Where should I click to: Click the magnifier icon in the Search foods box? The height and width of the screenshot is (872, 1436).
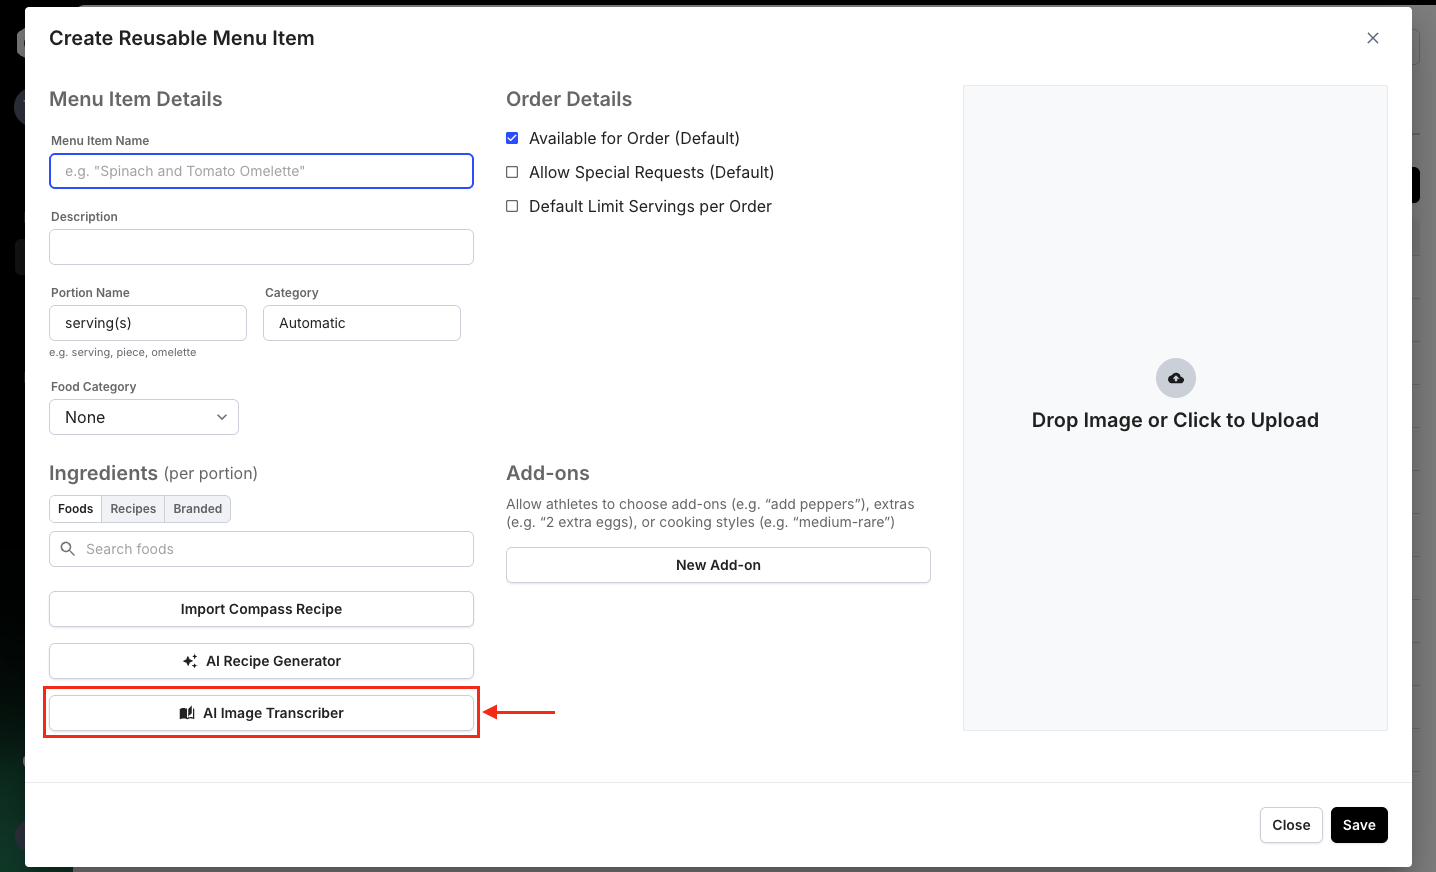(x=68, y=549)
